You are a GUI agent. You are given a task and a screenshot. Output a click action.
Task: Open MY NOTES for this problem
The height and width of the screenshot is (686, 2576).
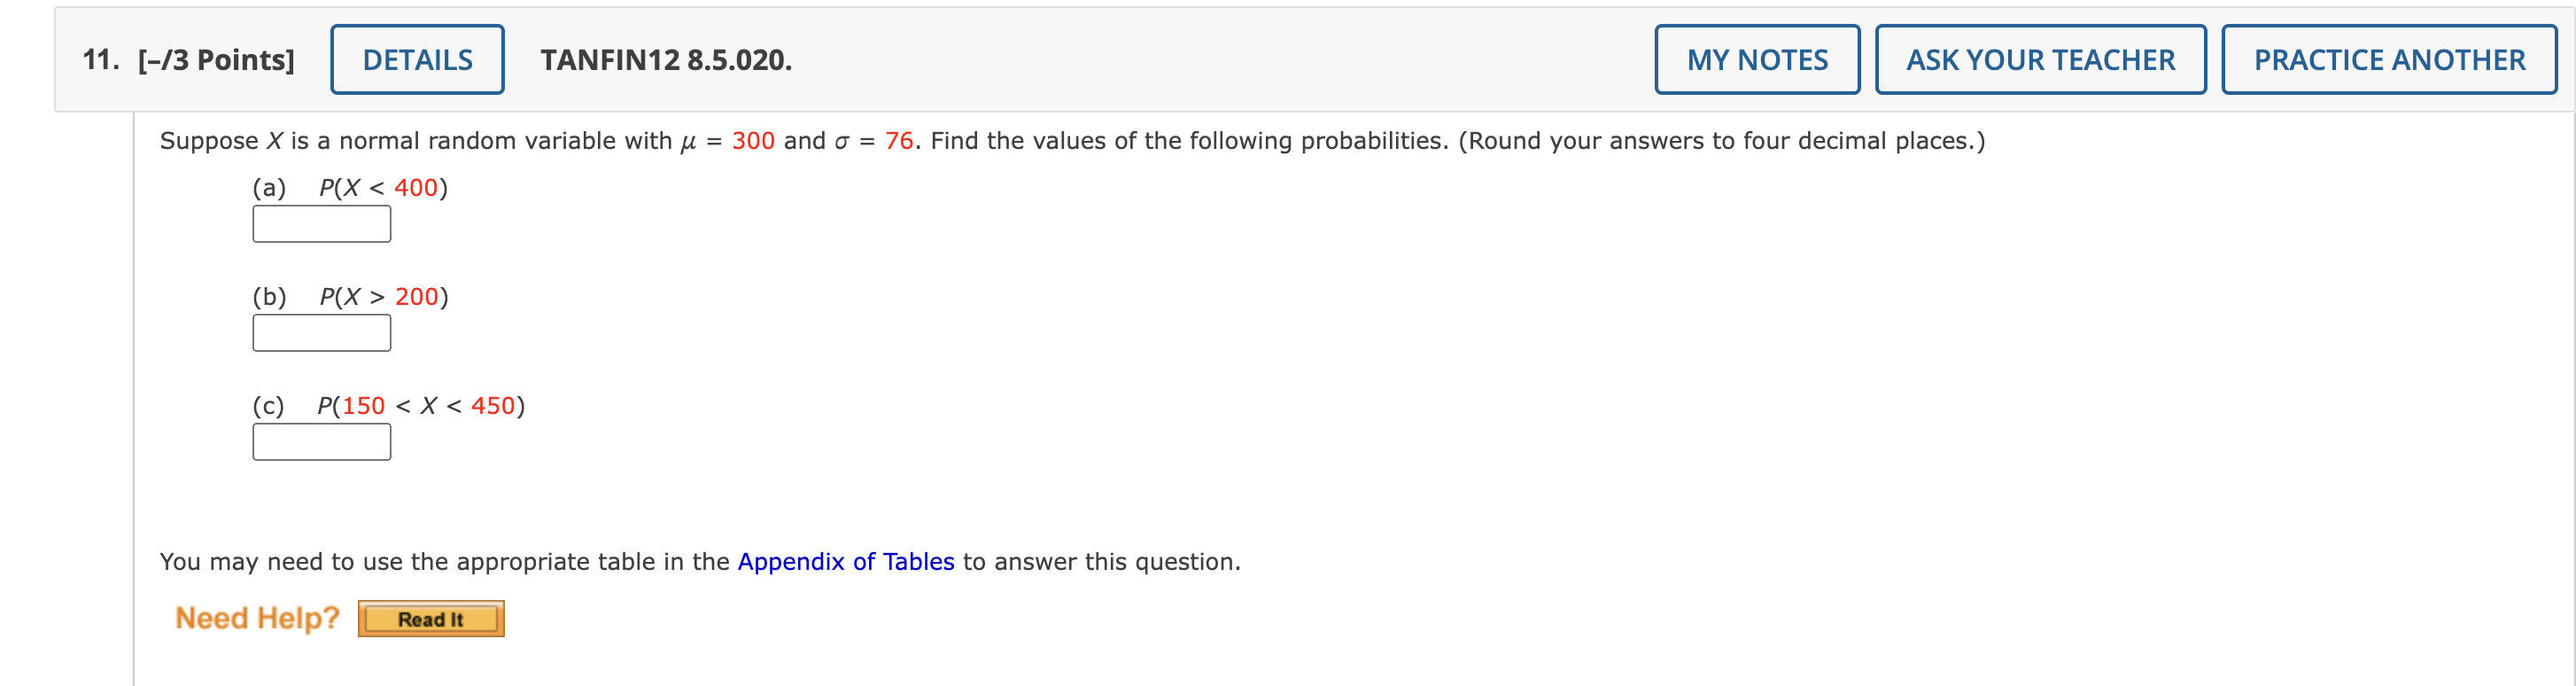pyautogui.click(x=1756, y=59)
